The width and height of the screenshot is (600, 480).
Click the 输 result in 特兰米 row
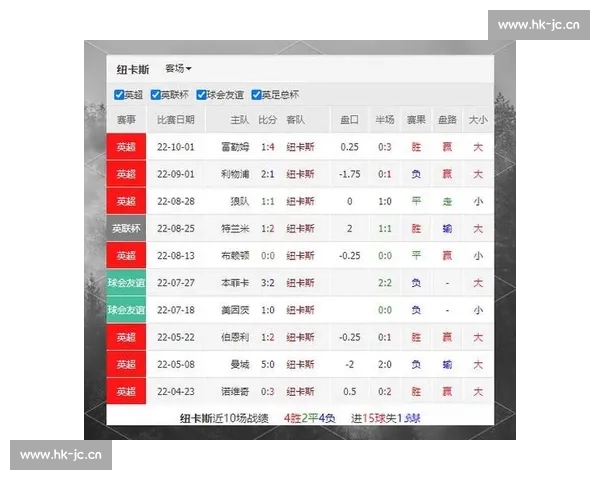click(x=447, y=229)
